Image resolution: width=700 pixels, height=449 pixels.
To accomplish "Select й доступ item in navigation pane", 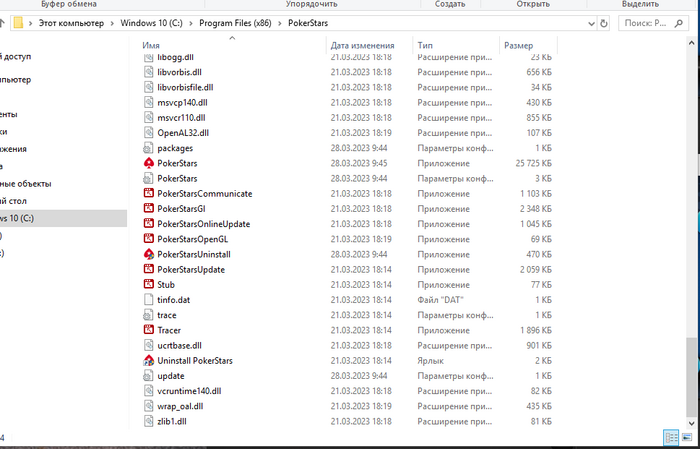I will 16,57.
